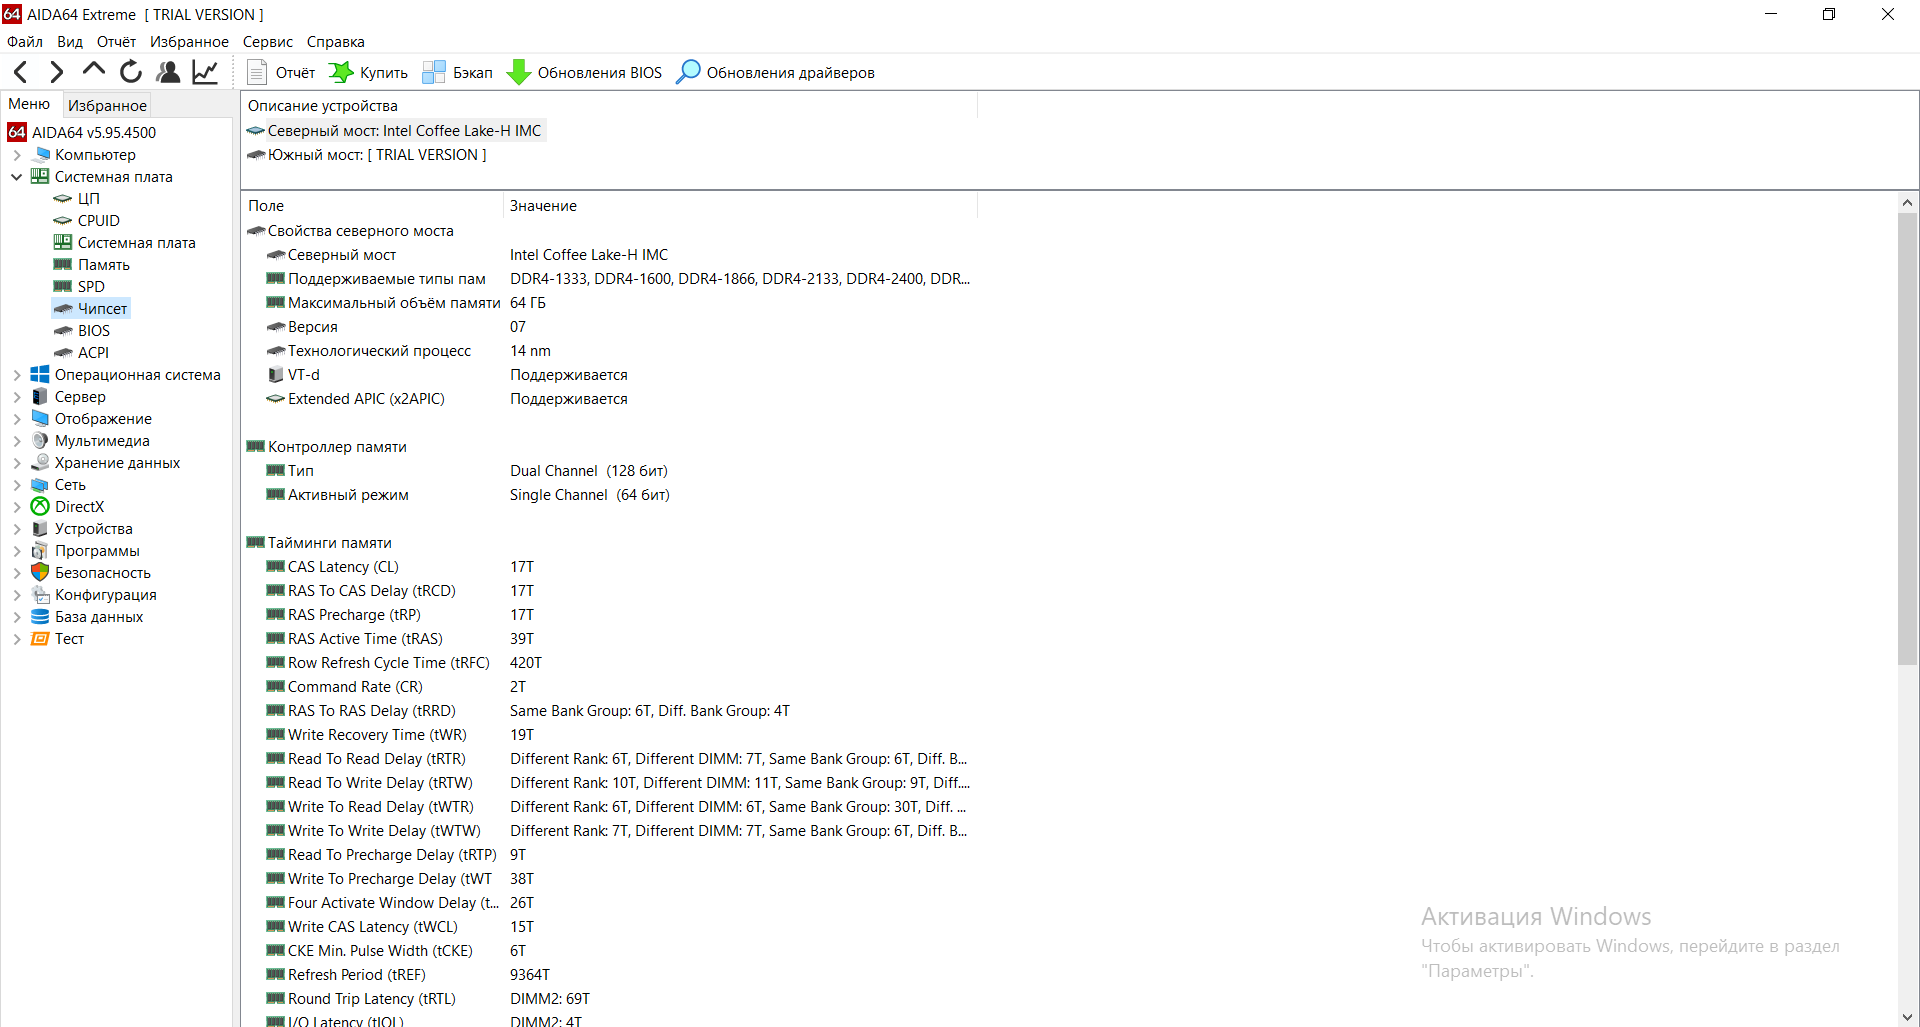The width and height of the screenshot is (1920, 1027).
Task: Select the Command Rate (CR) row
Action: tap(610, 687)
